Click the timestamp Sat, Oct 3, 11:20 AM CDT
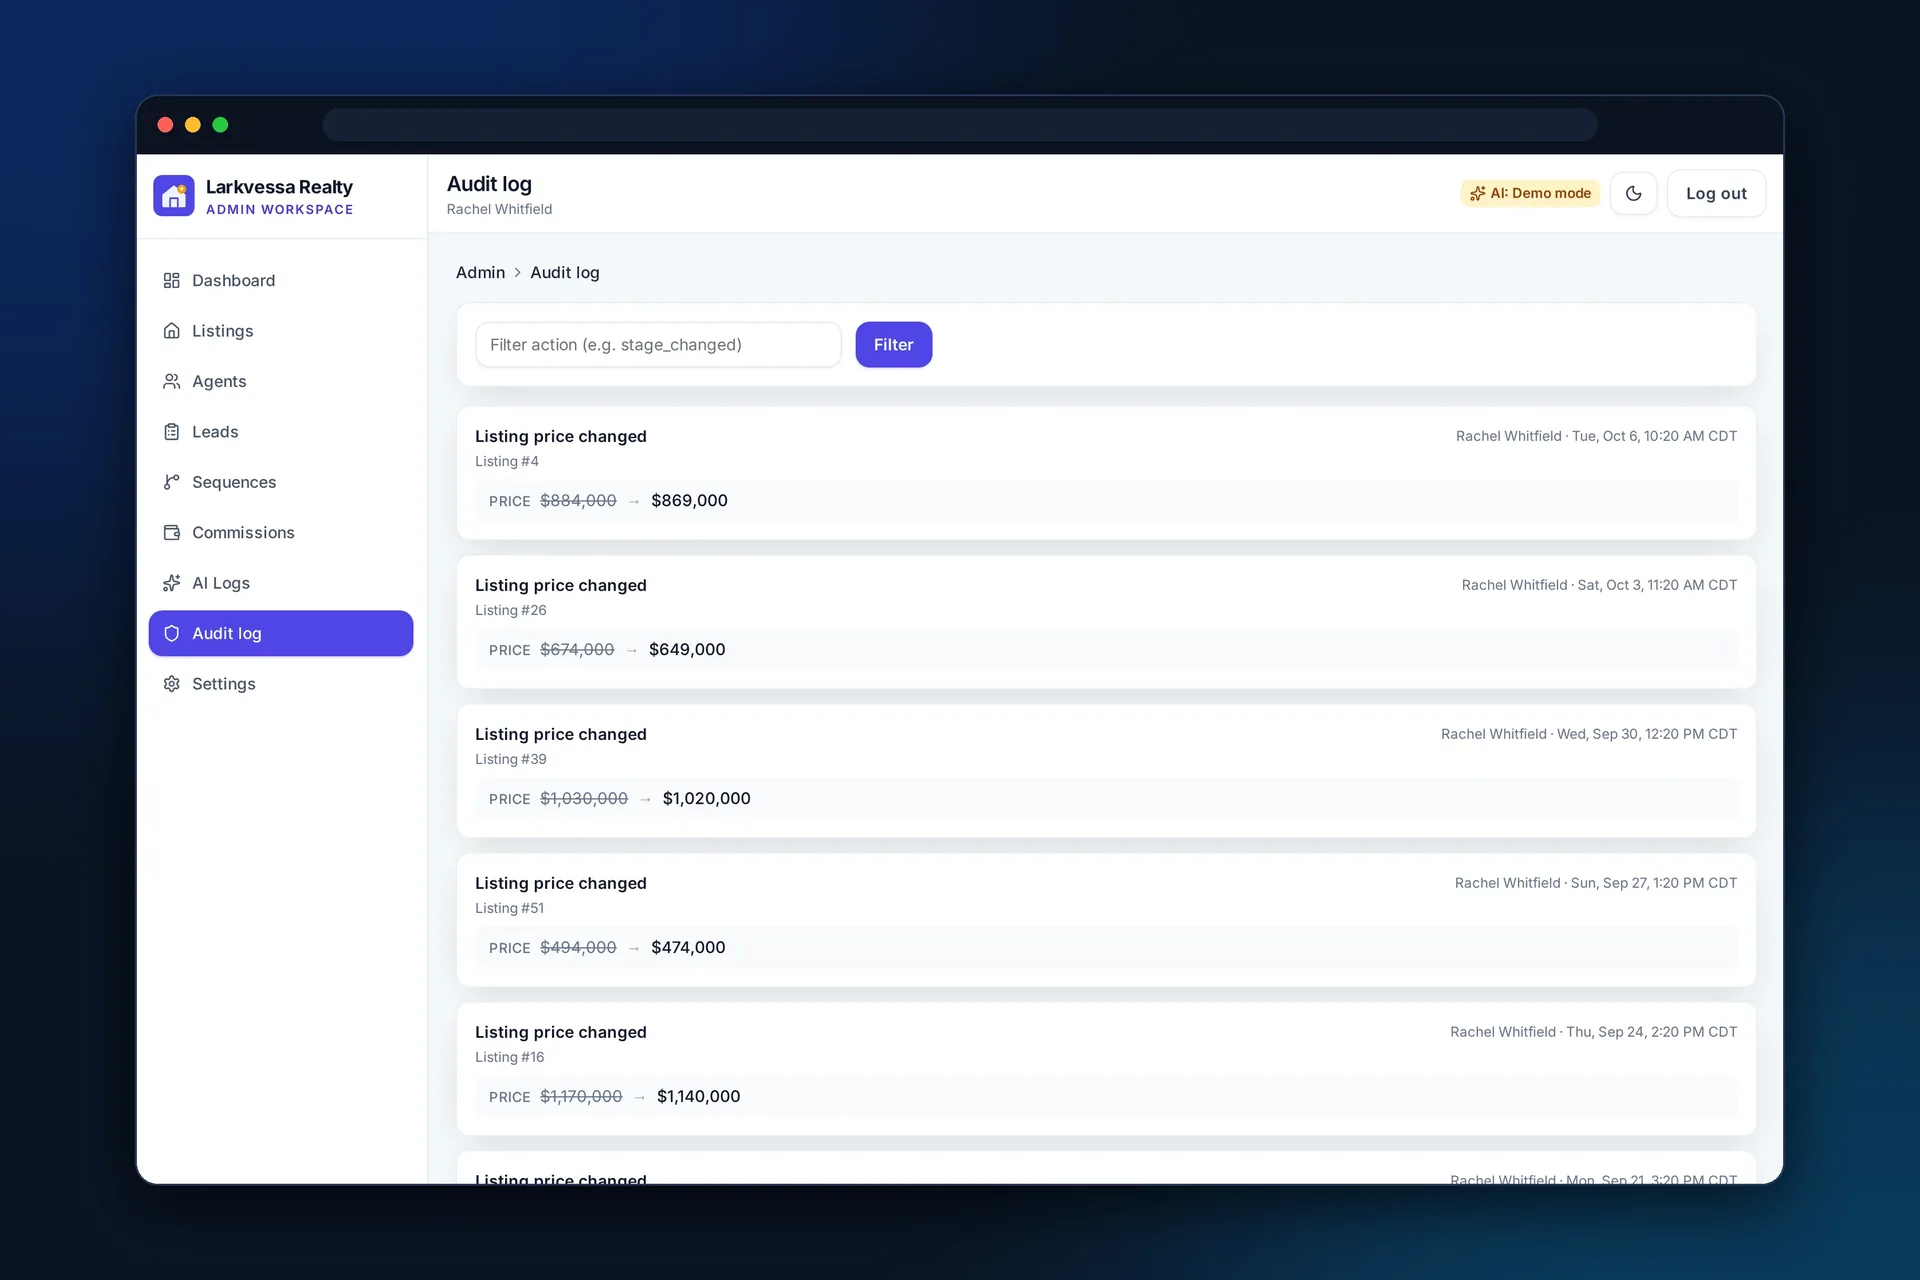The image size is (1920, 1280). coord(1657,586)
